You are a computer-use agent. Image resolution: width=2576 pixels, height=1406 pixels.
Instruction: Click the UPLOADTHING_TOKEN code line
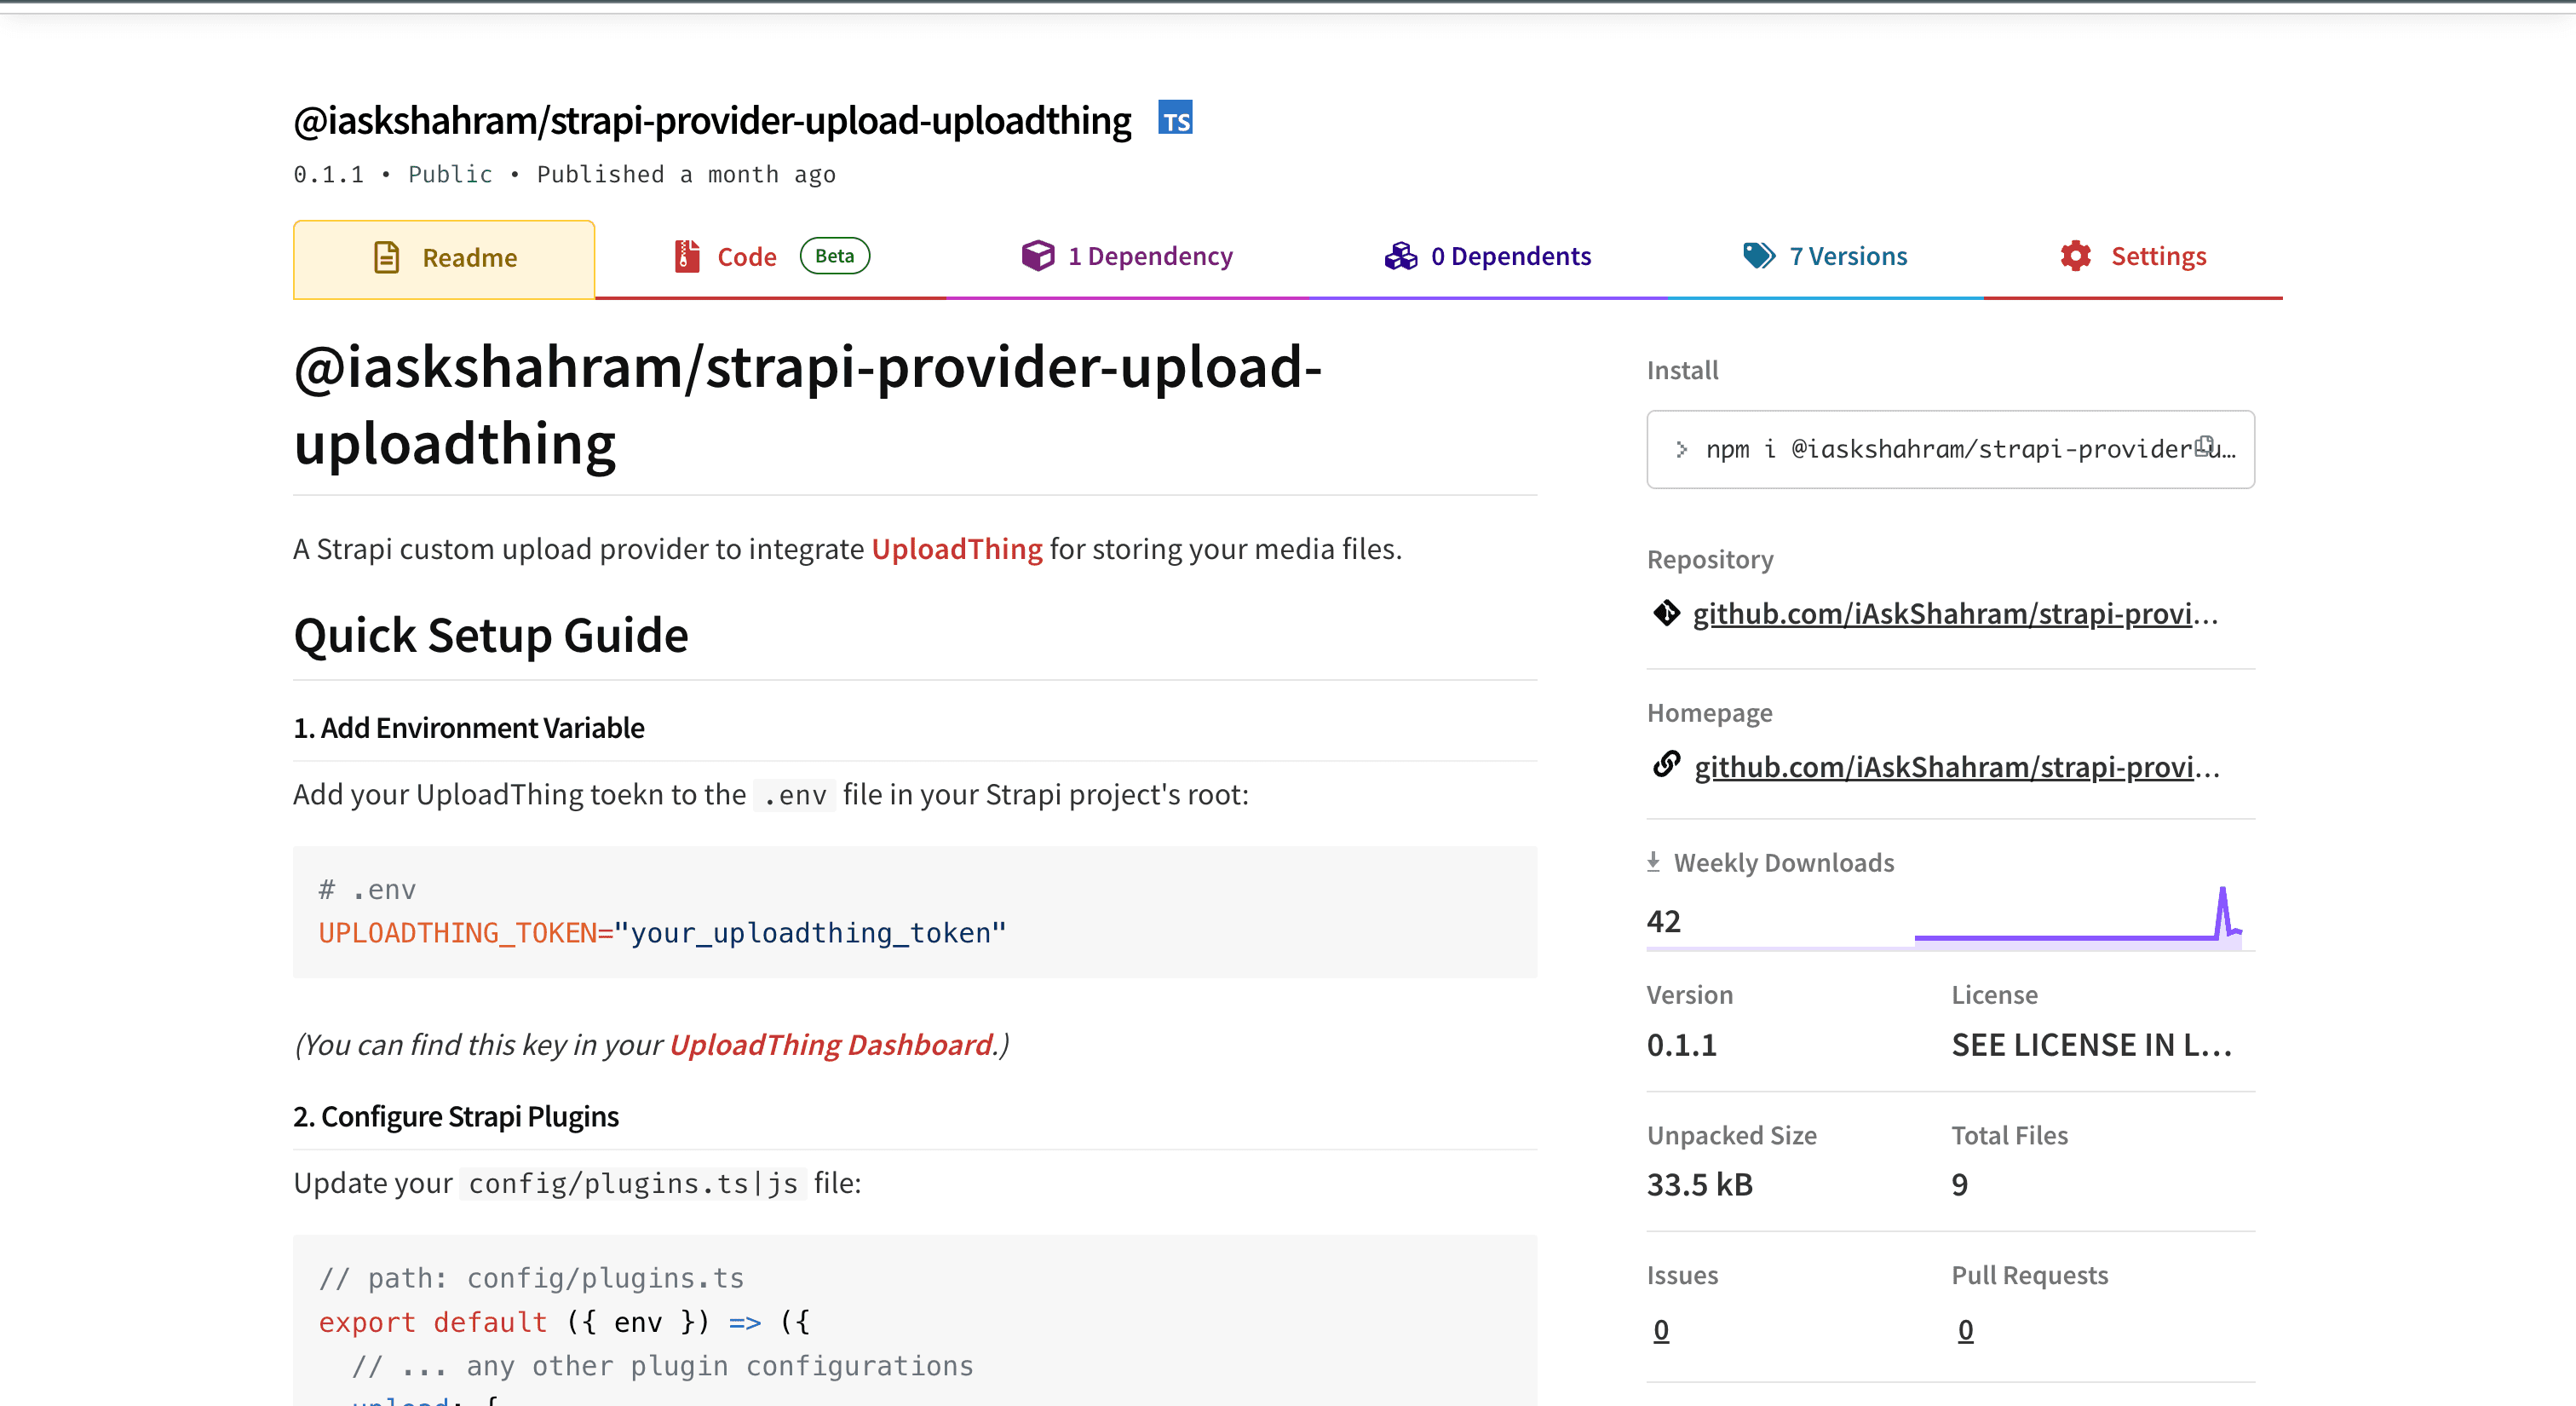(x=662, y=933)
